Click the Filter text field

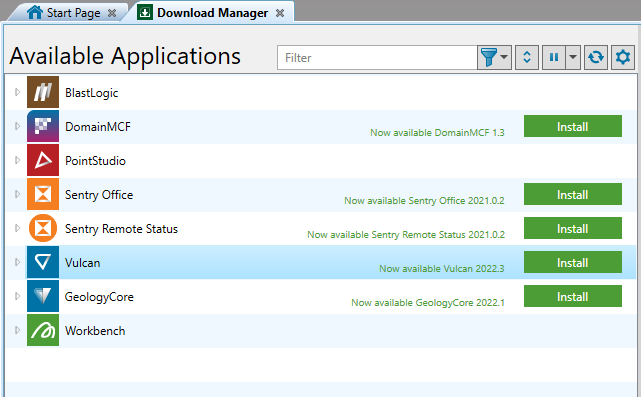[x=377, y=58]
